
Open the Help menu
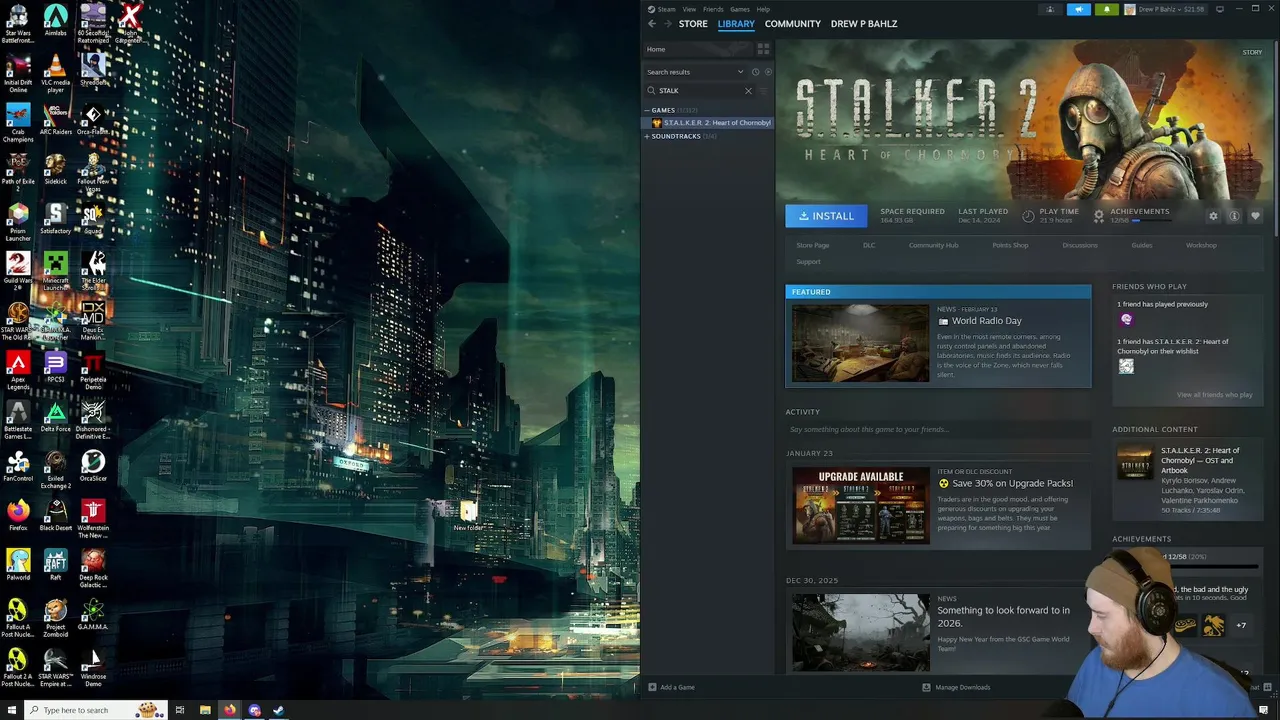763,9
